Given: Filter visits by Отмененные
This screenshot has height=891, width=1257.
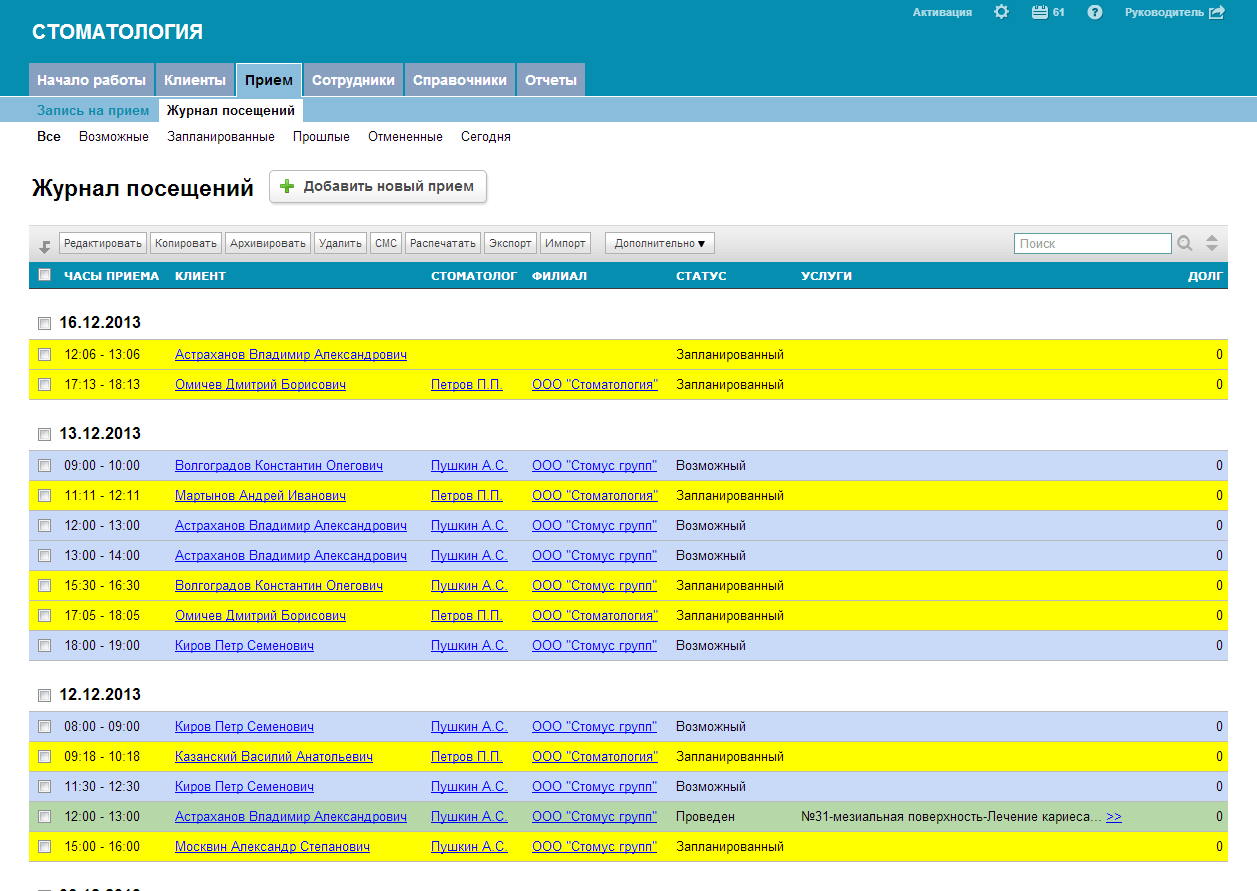Looking at the screenshot, I should 405,137.
